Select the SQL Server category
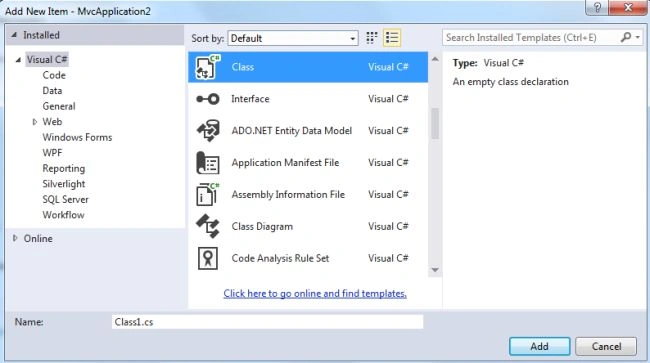The height and width of the screenshot is (363, 650). [65, 200]
